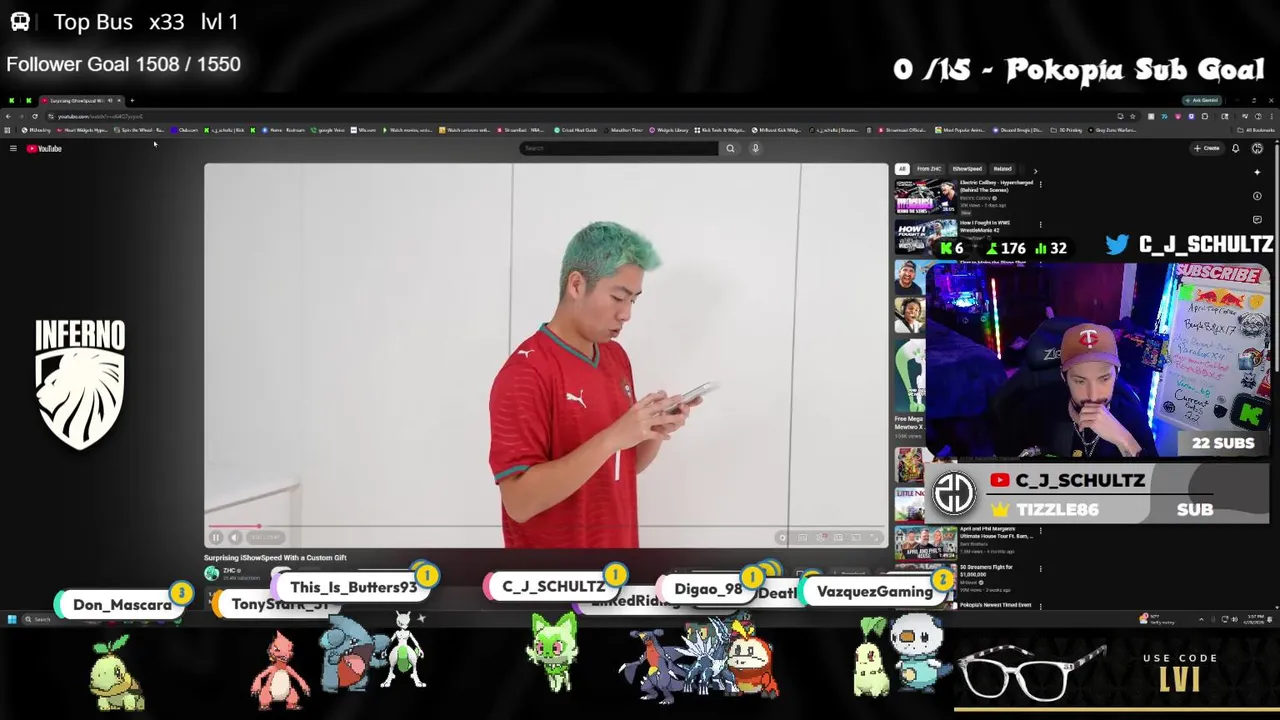Advance filter chips with the right chevron
Screen dimensions: 1280x720
[x=1035, y=170]
